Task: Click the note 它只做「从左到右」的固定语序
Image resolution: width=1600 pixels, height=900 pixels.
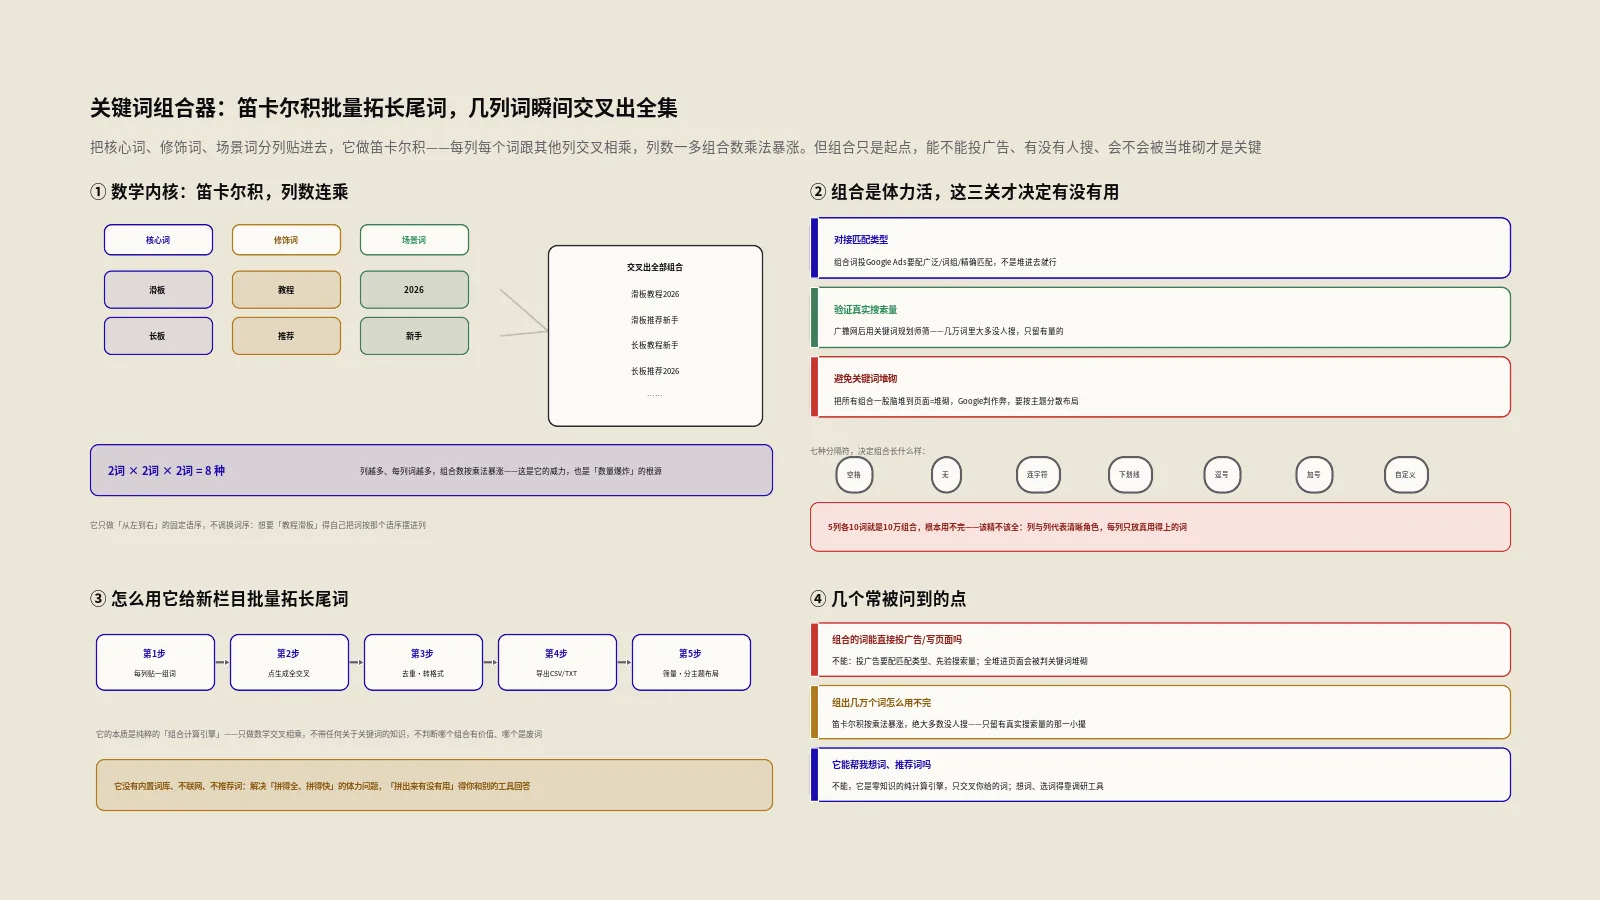Action: tap(258, 525)
